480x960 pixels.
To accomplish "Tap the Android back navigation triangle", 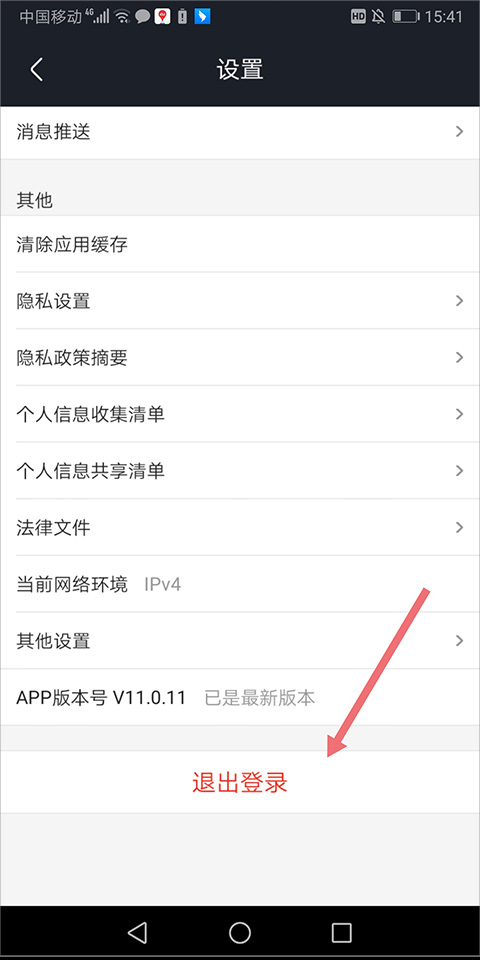I will coord(138,932).
